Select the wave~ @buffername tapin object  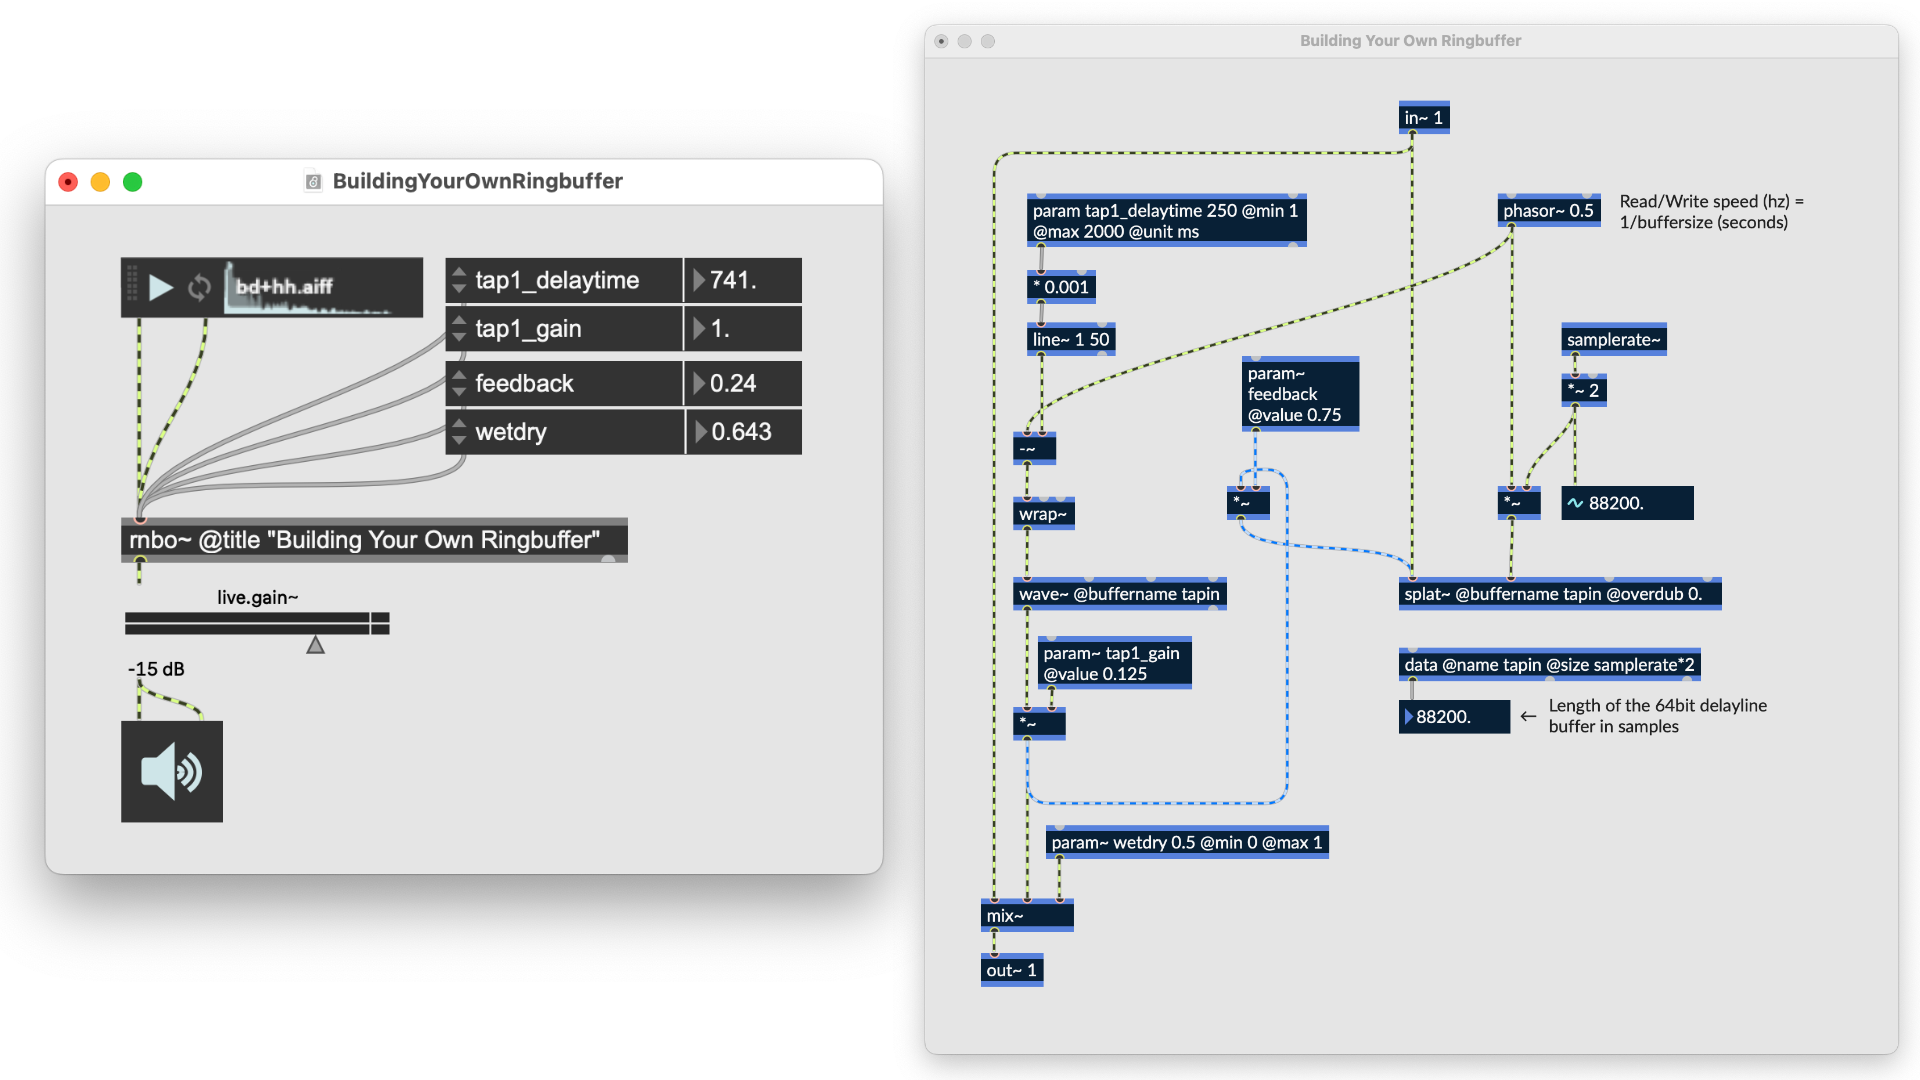[x=1119, y=594]
